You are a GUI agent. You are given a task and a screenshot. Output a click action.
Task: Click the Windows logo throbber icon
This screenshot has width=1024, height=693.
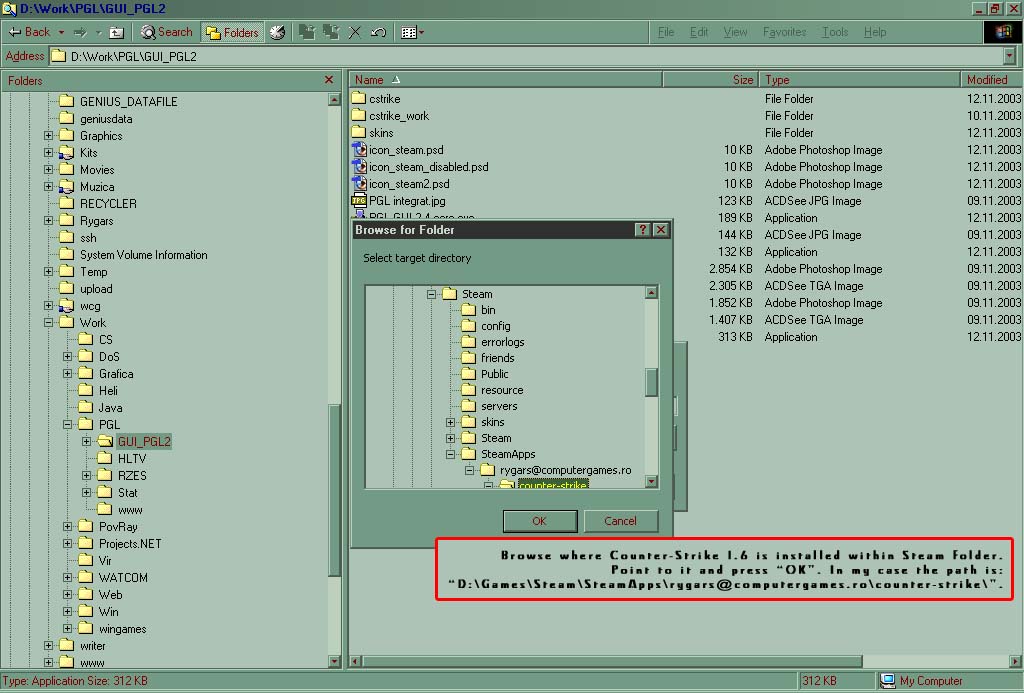(1002, 32)
